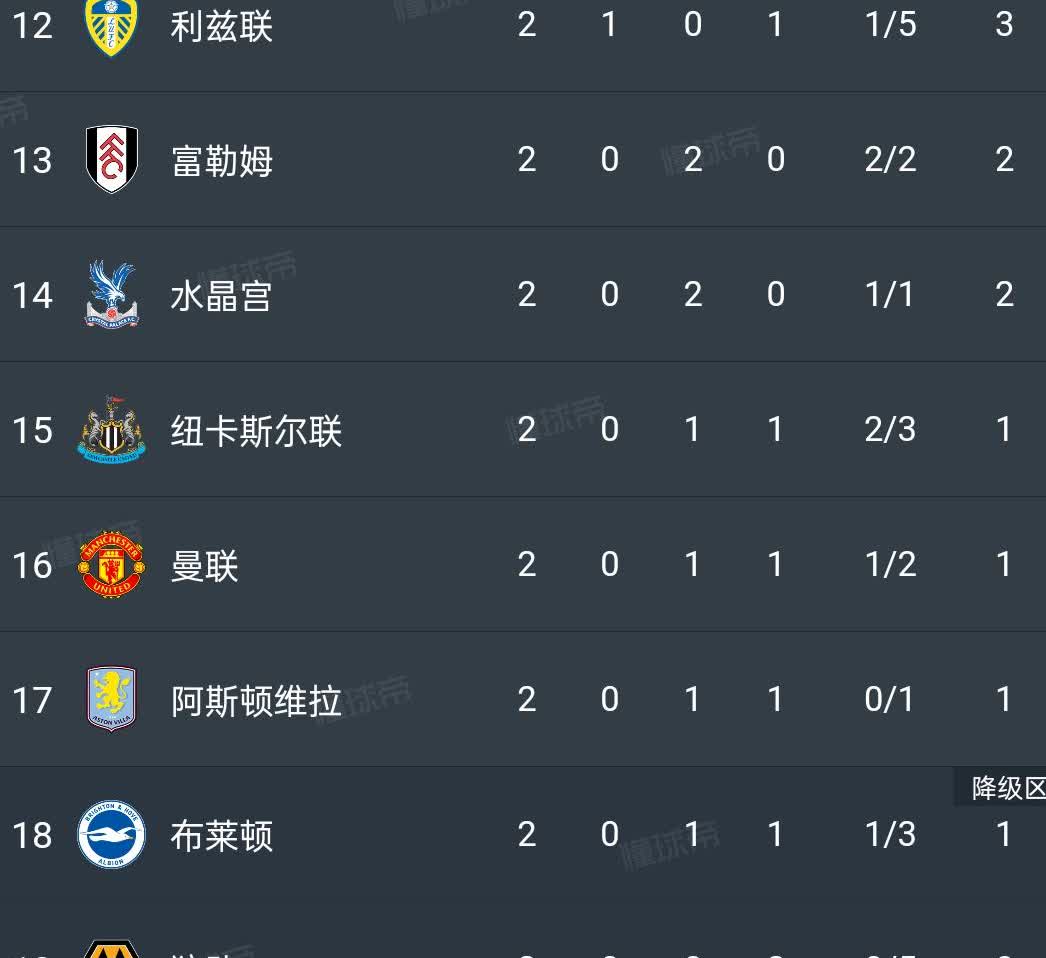
Task: Open the 阿斯顿维拉 team name
Action: (x=256, y=701)
